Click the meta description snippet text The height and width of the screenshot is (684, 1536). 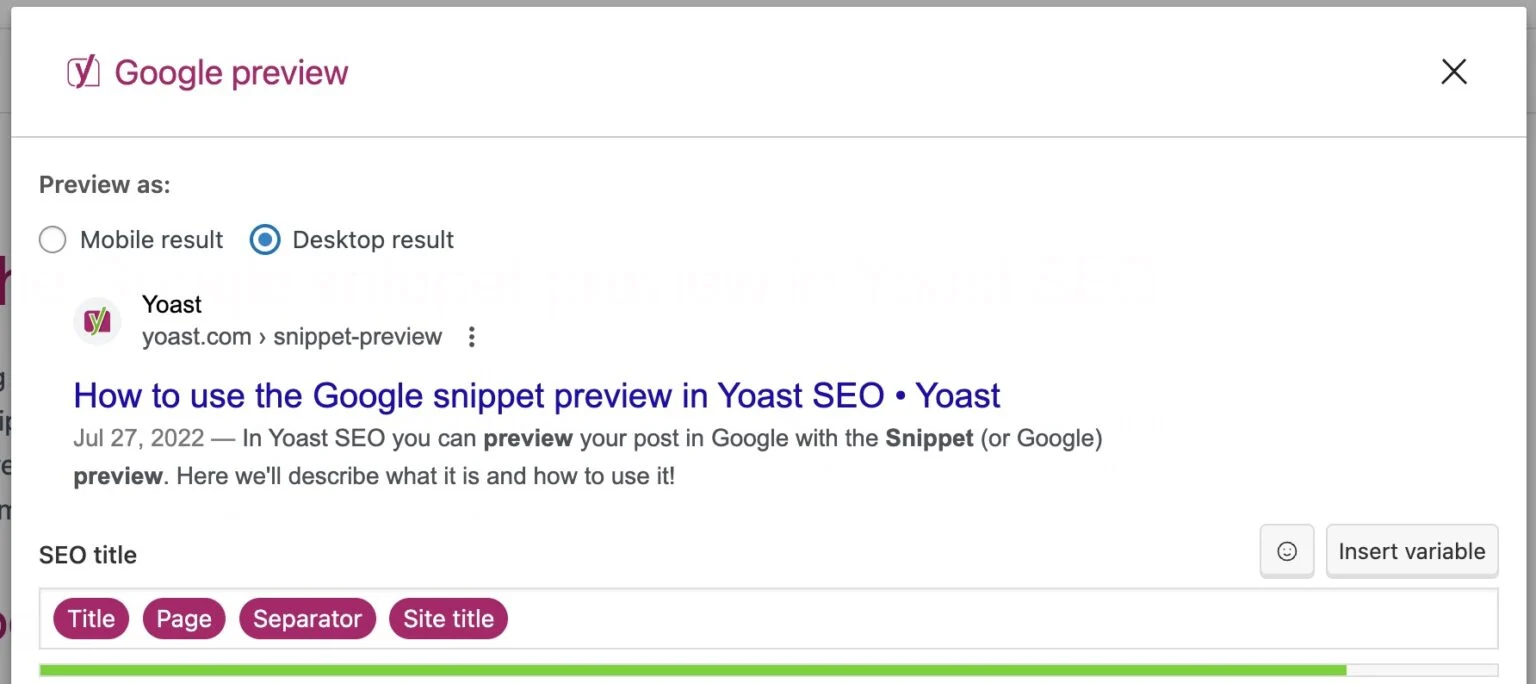click(588, 457)
